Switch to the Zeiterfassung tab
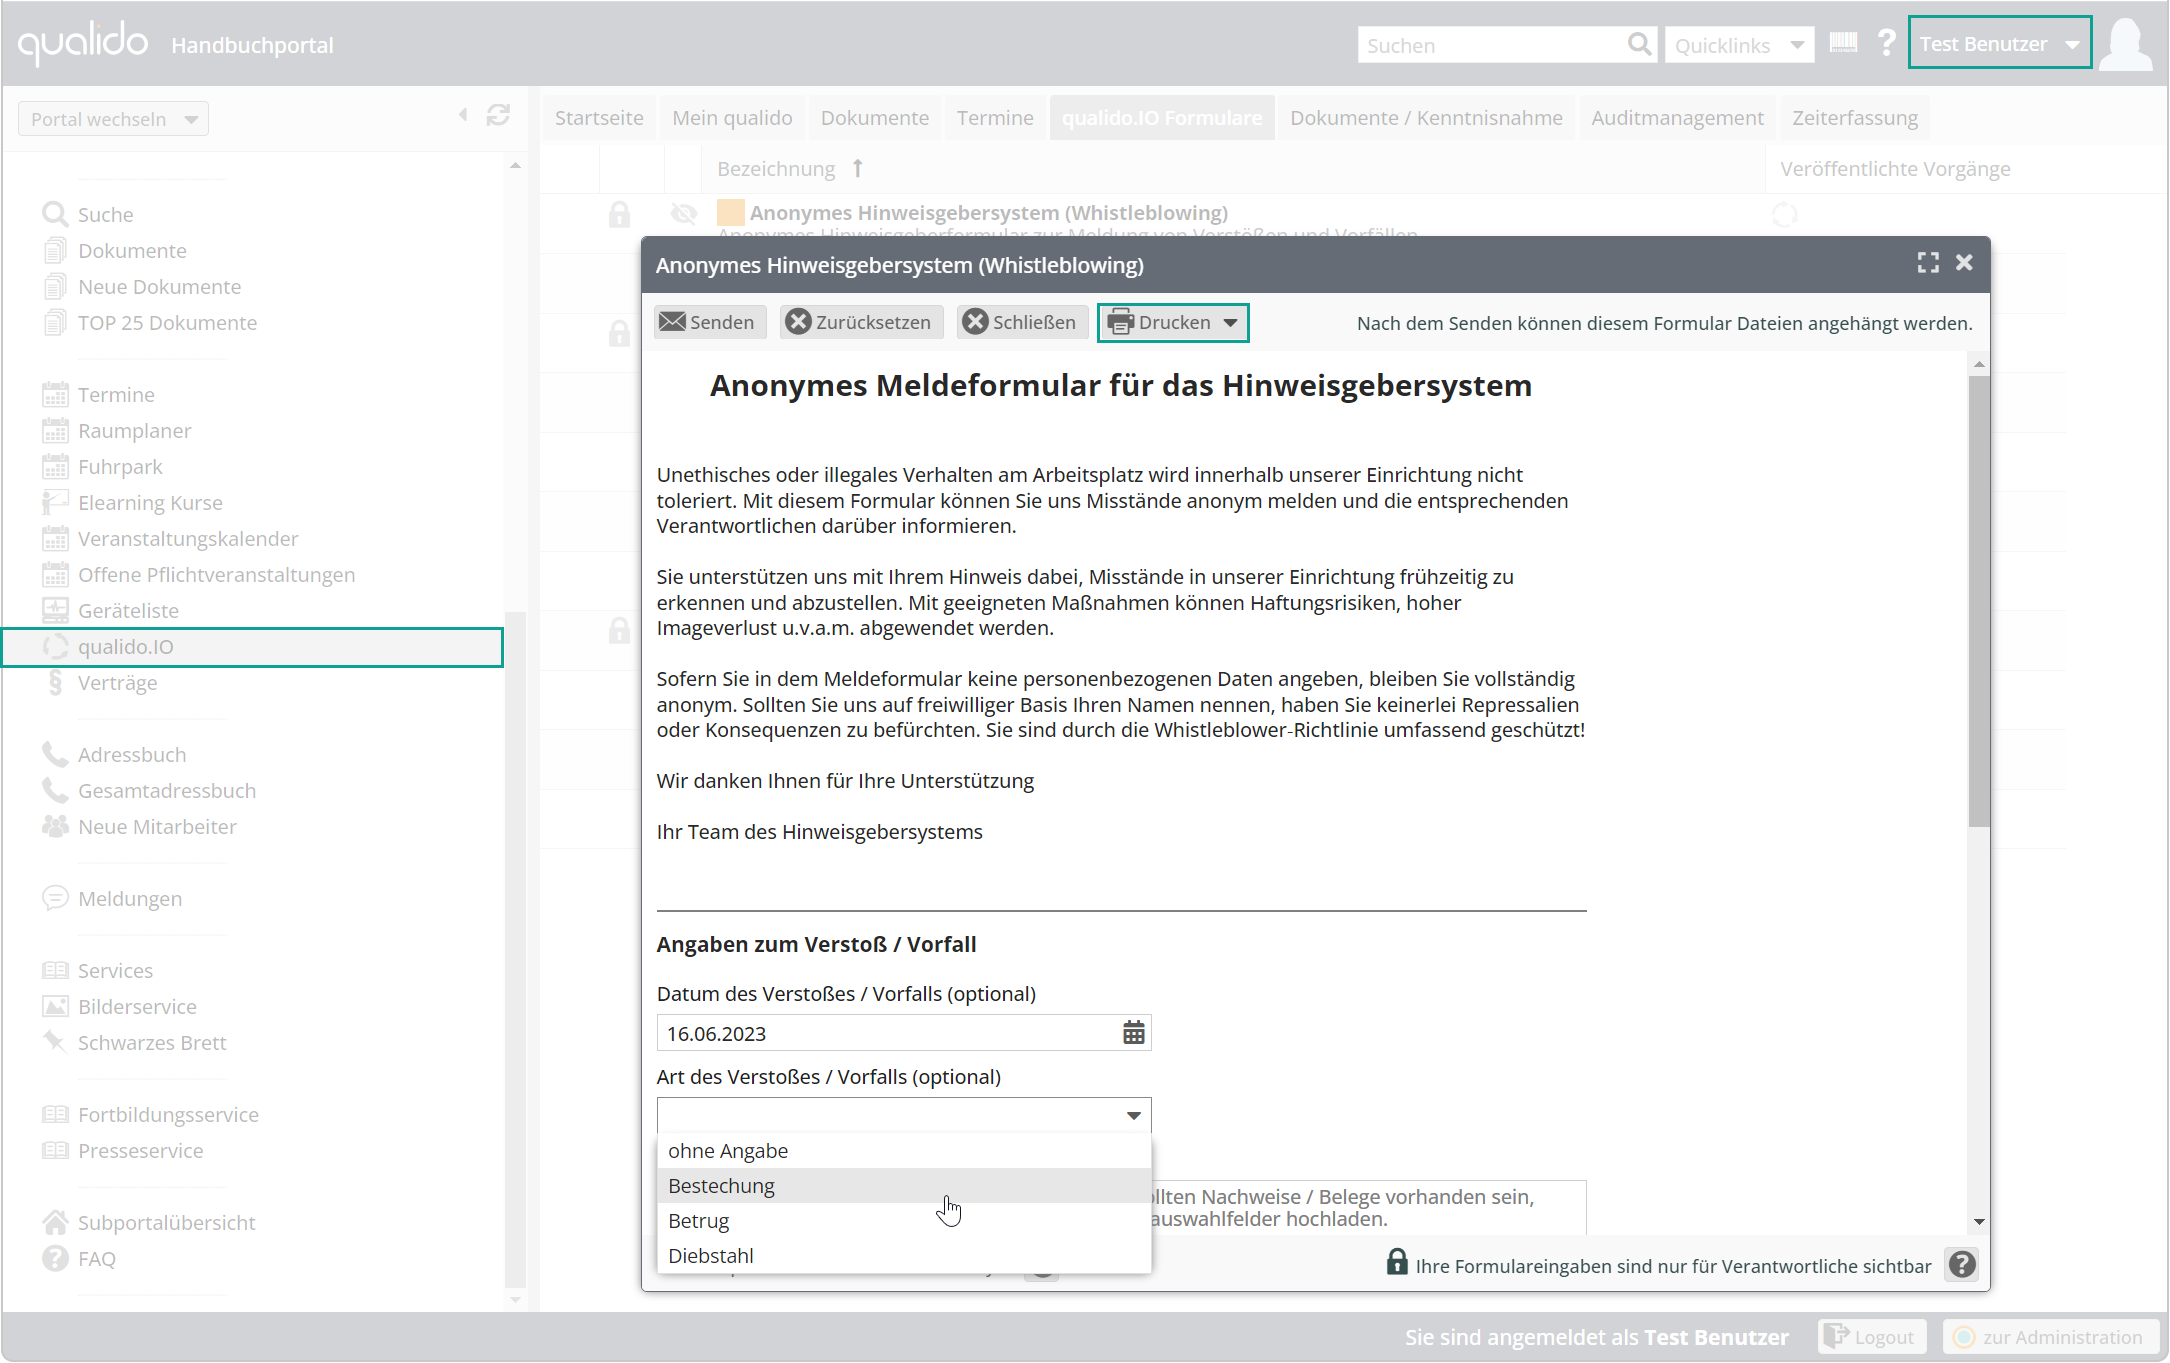 point(1855,118)
